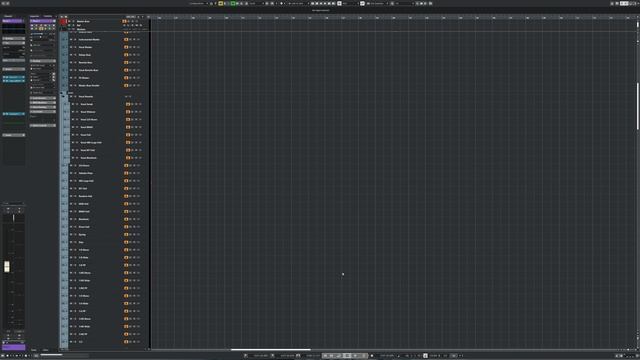Click the Play button in the transport
Image resolution: width=640 pixels, height=360 pixels.
point(355,356)
